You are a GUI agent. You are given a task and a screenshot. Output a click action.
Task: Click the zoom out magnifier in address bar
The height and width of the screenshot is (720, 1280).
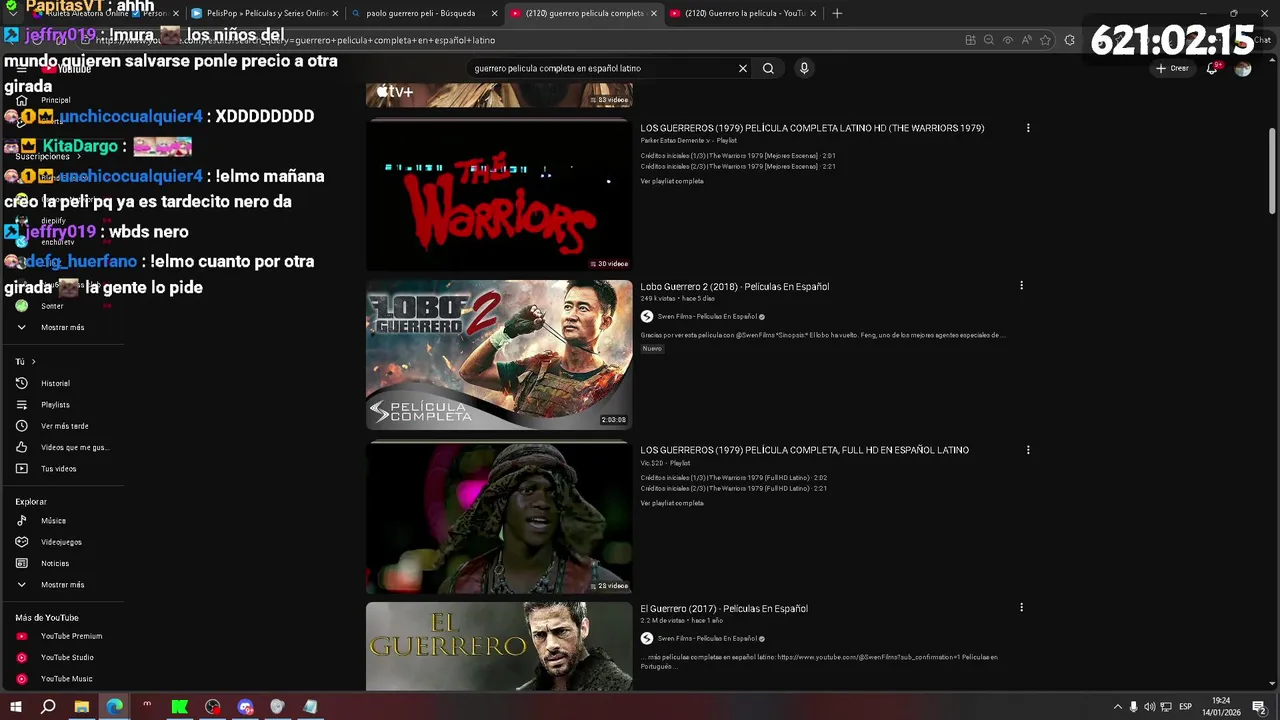click(x=989, y=40)
